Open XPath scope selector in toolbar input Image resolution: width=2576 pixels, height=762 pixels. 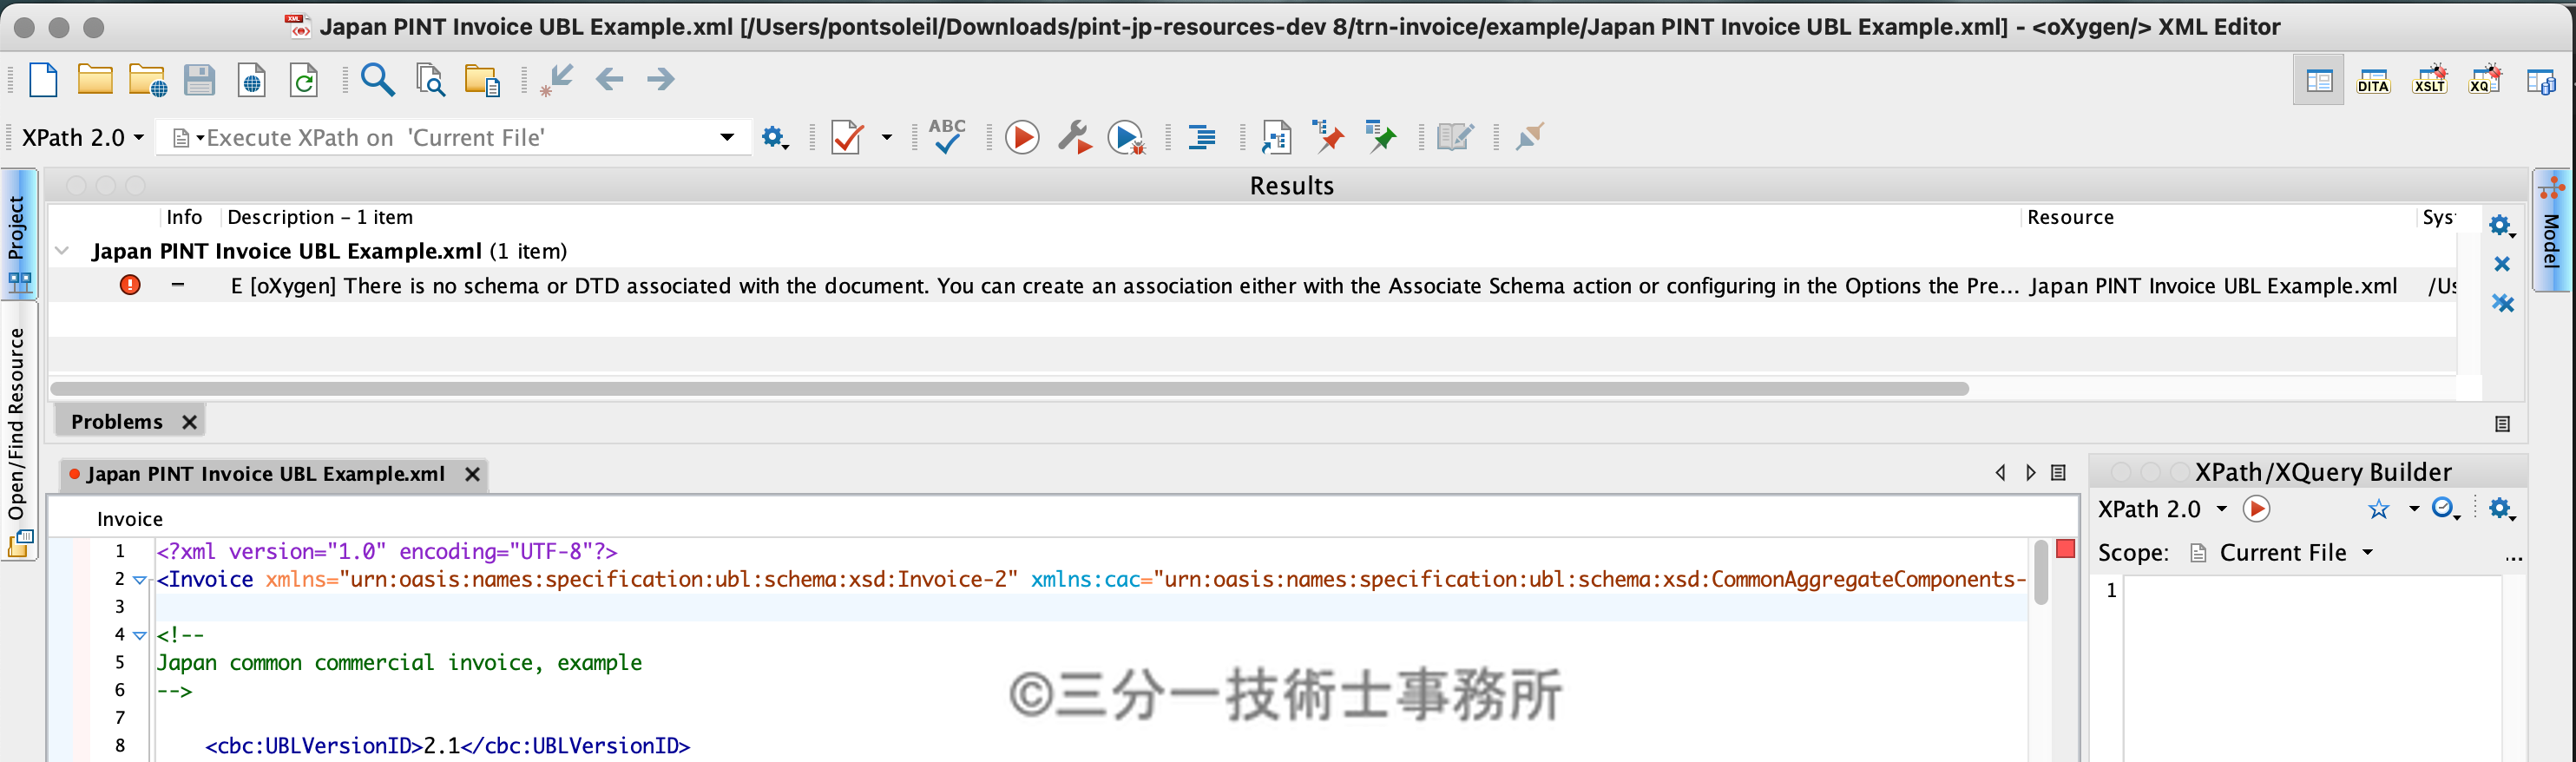[x=188, y=138]
